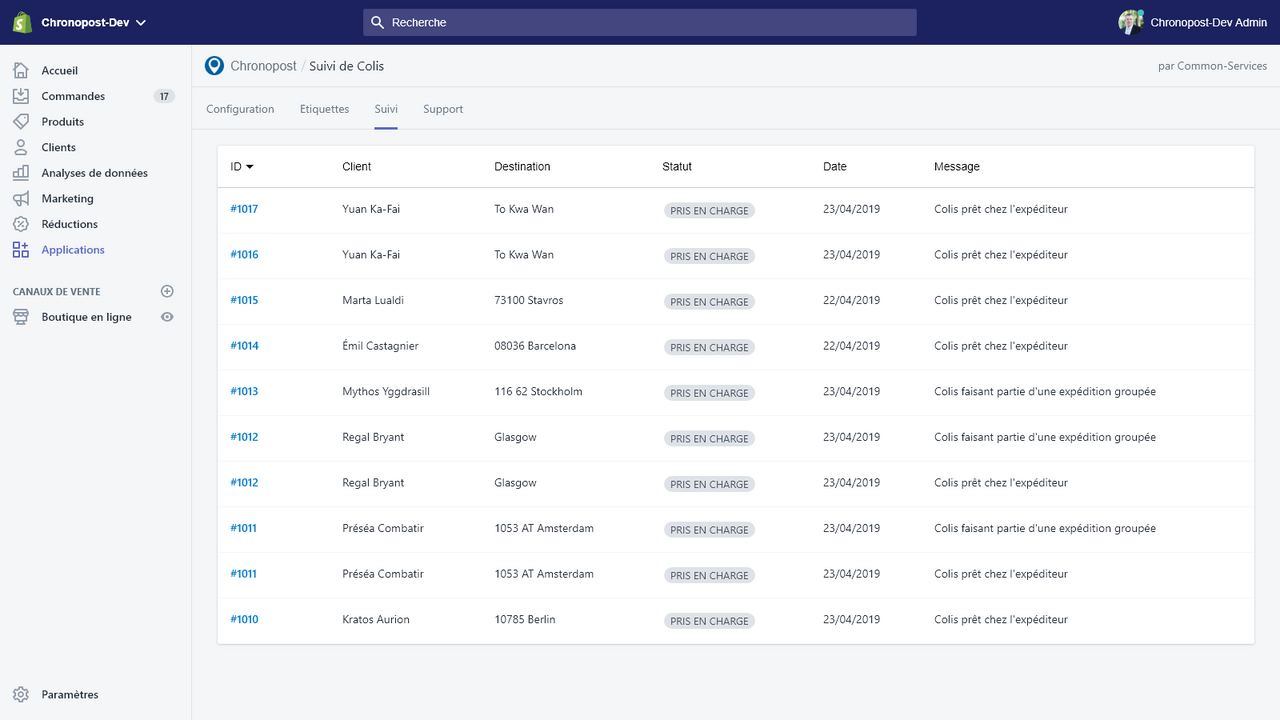Switch to the Configuration tab
Image resolution: width=1280 pixels, height=720 pixels.
tap(240, 109)
